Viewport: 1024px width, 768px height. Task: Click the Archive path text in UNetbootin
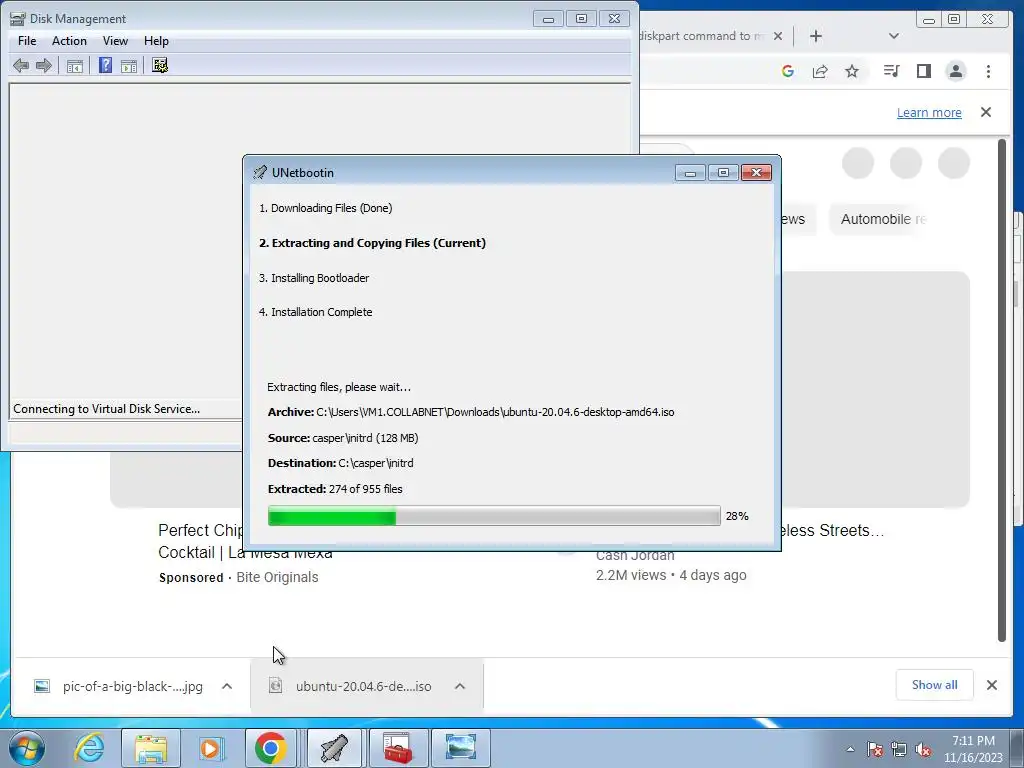471,412
